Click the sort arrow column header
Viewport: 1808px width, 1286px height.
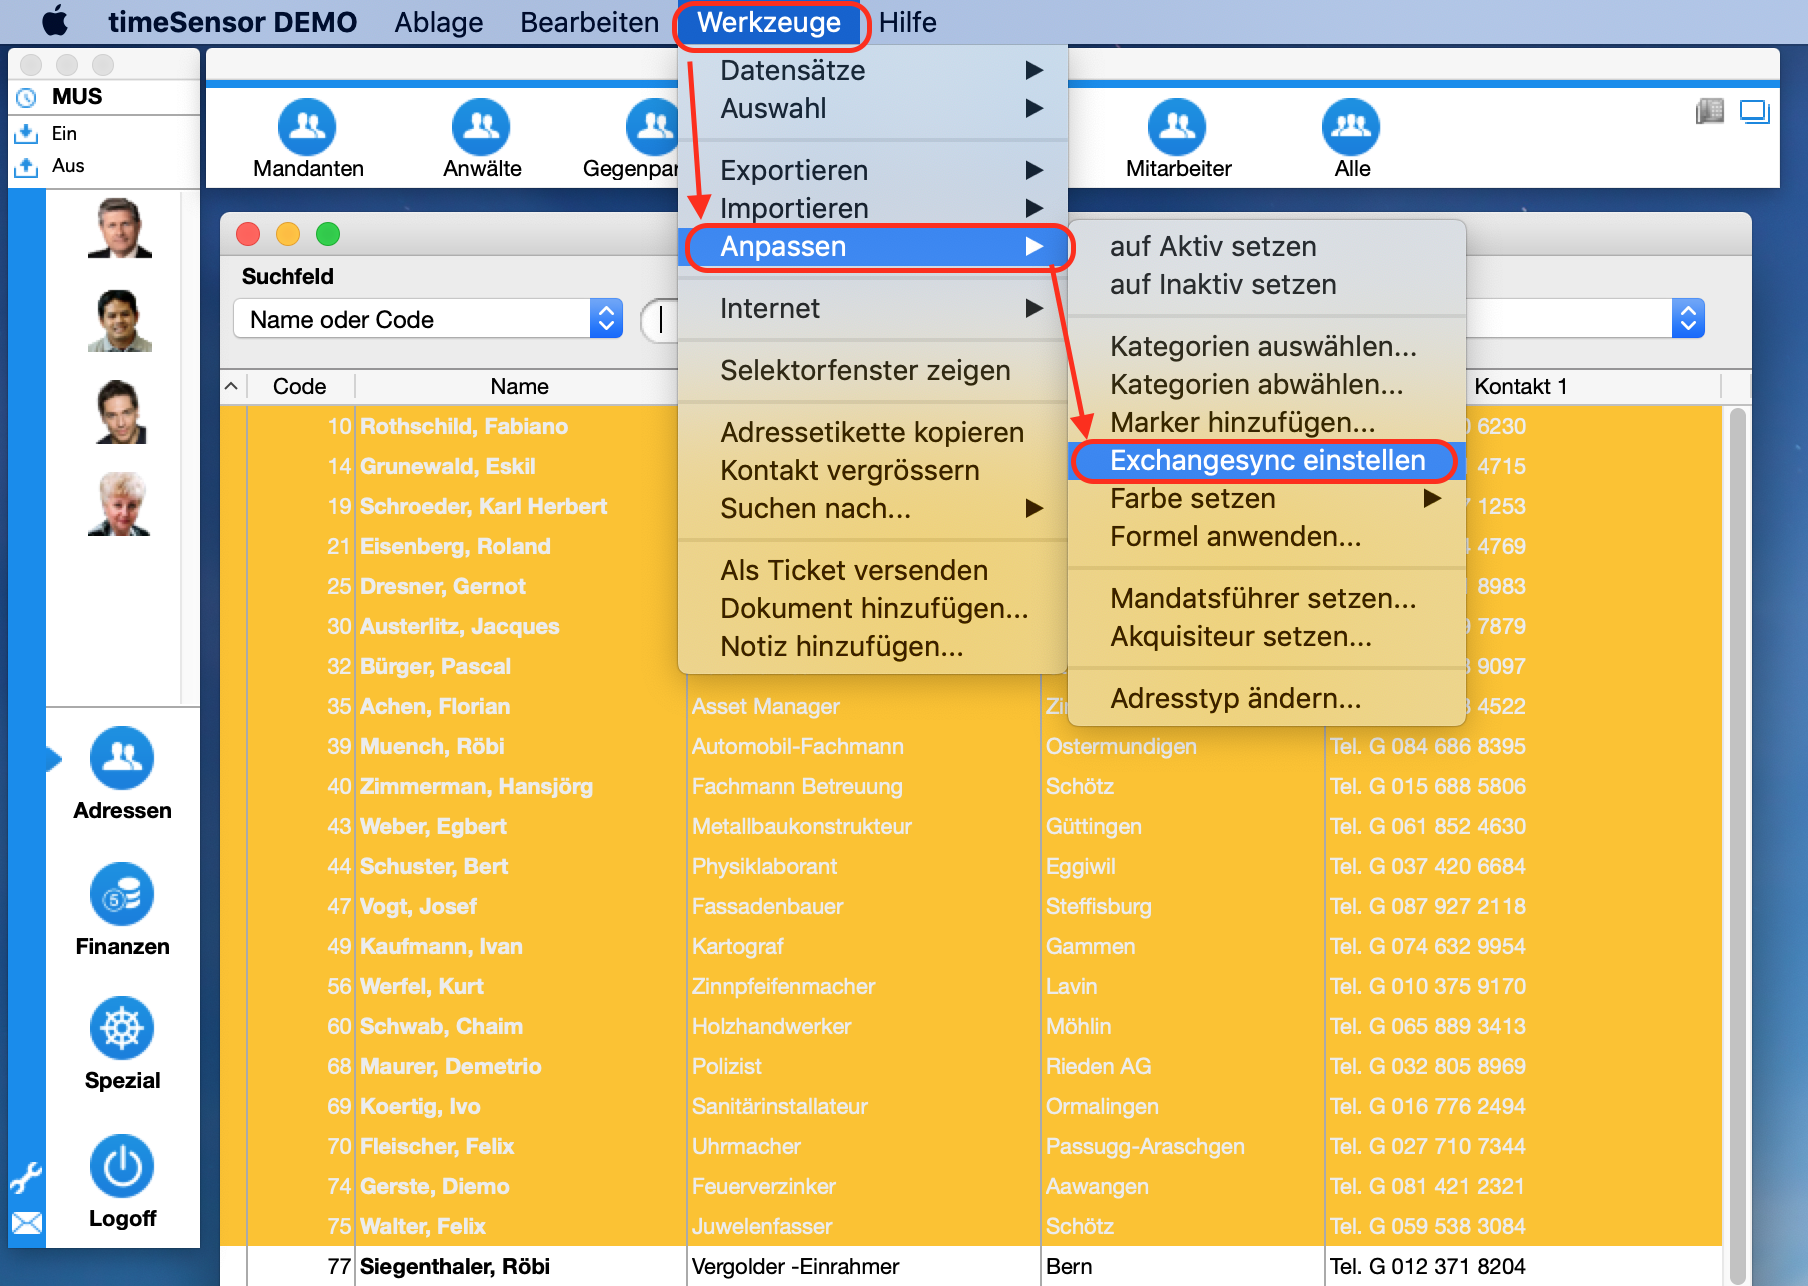232,386
